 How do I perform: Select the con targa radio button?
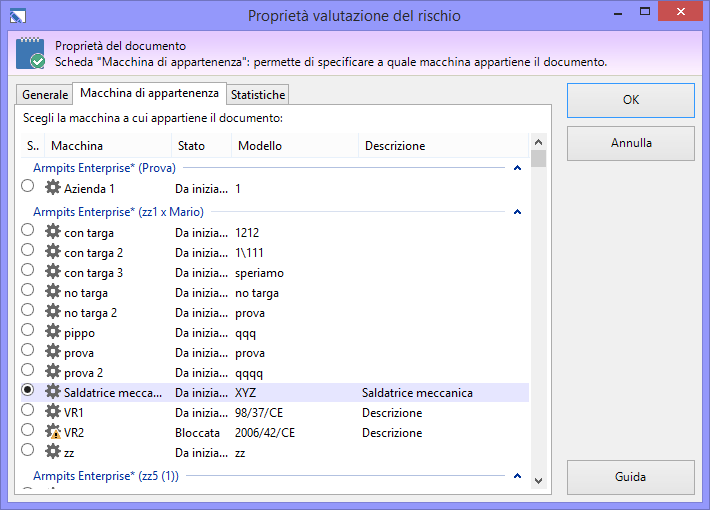coord(27,232)
